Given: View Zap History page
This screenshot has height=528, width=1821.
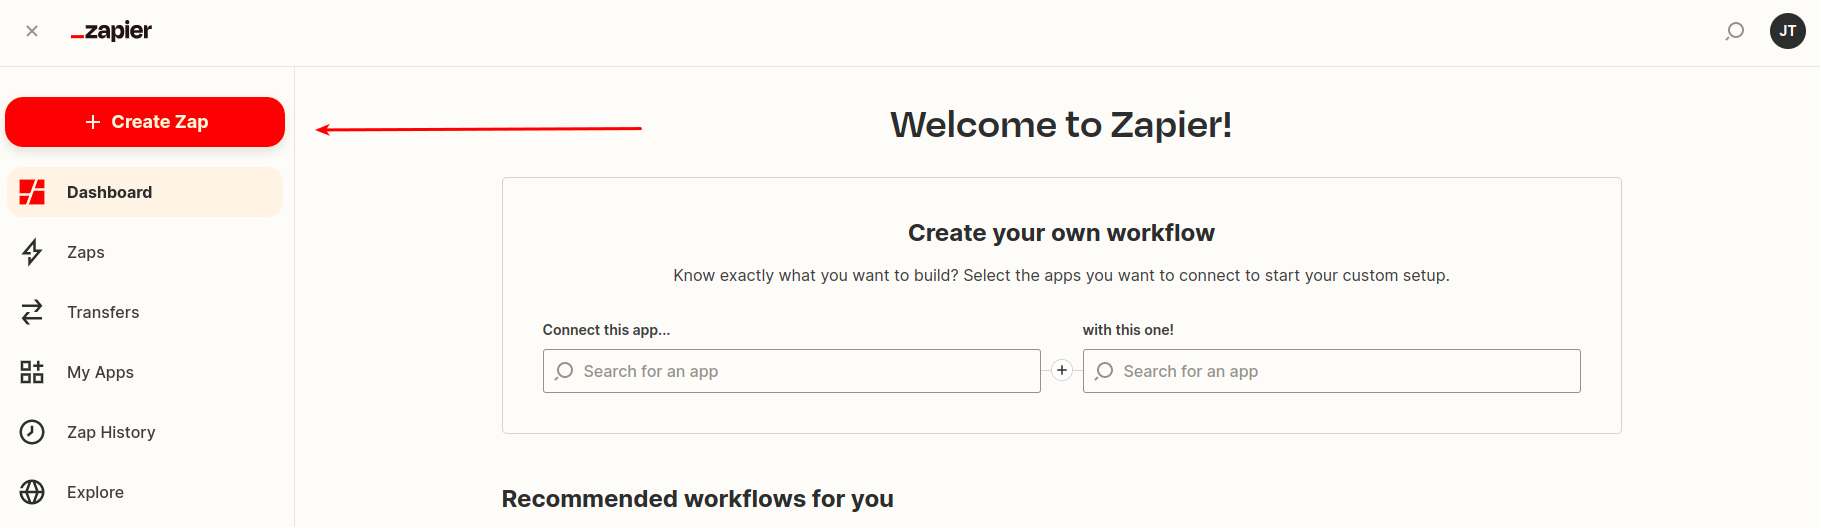Looking at the screenshot, I should [145, 432].
